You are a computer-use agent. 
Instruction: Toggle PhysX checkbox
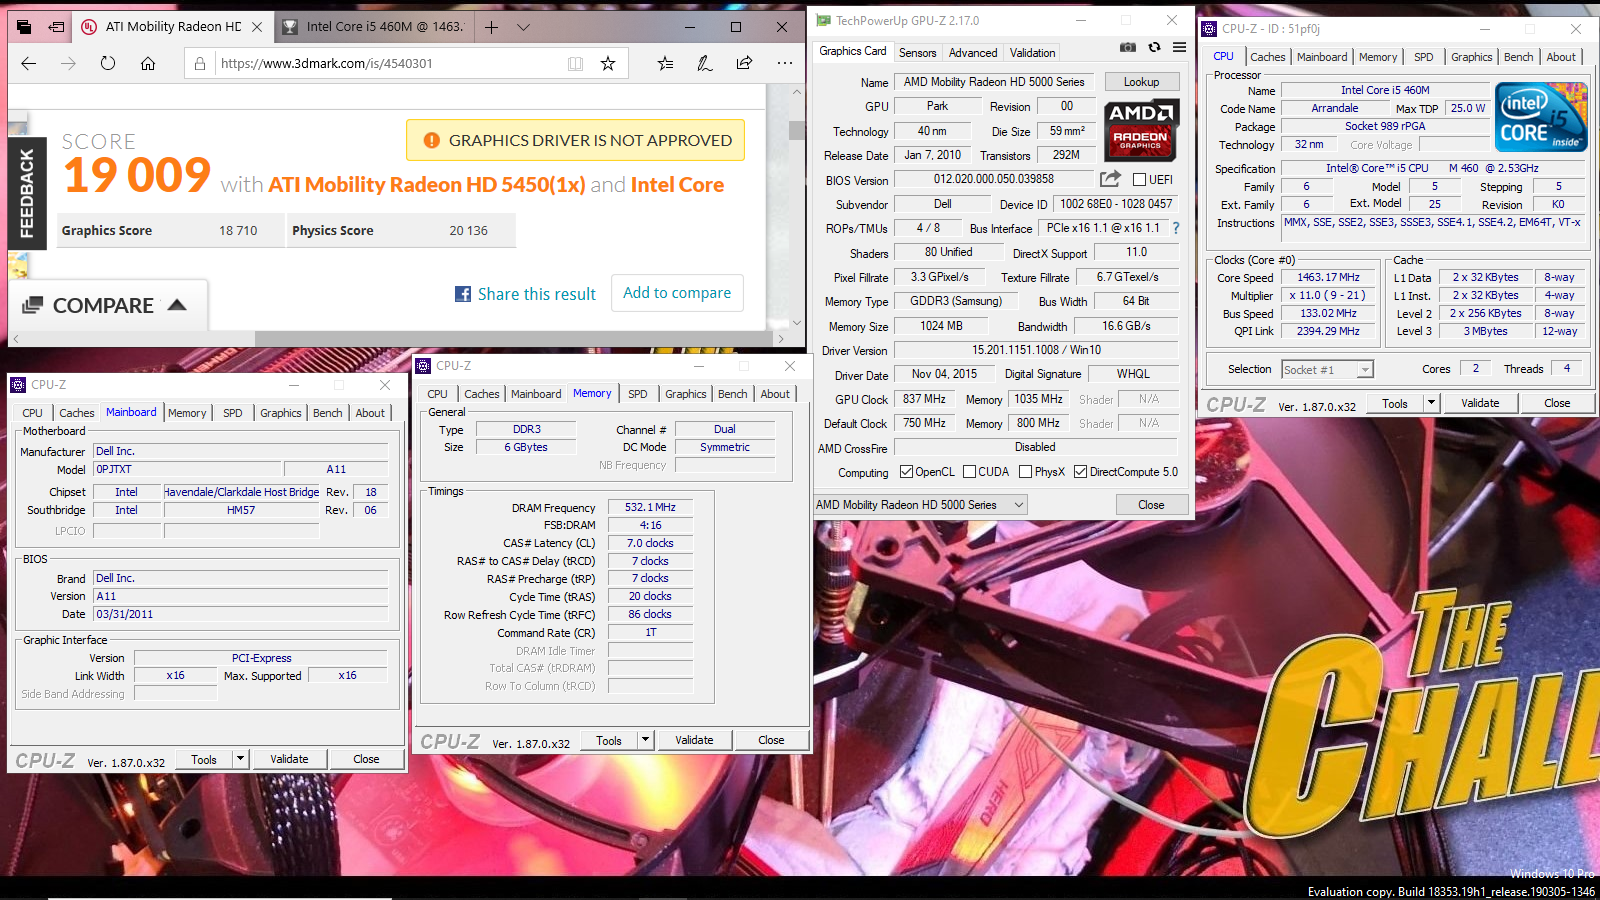click(1025, 472)
